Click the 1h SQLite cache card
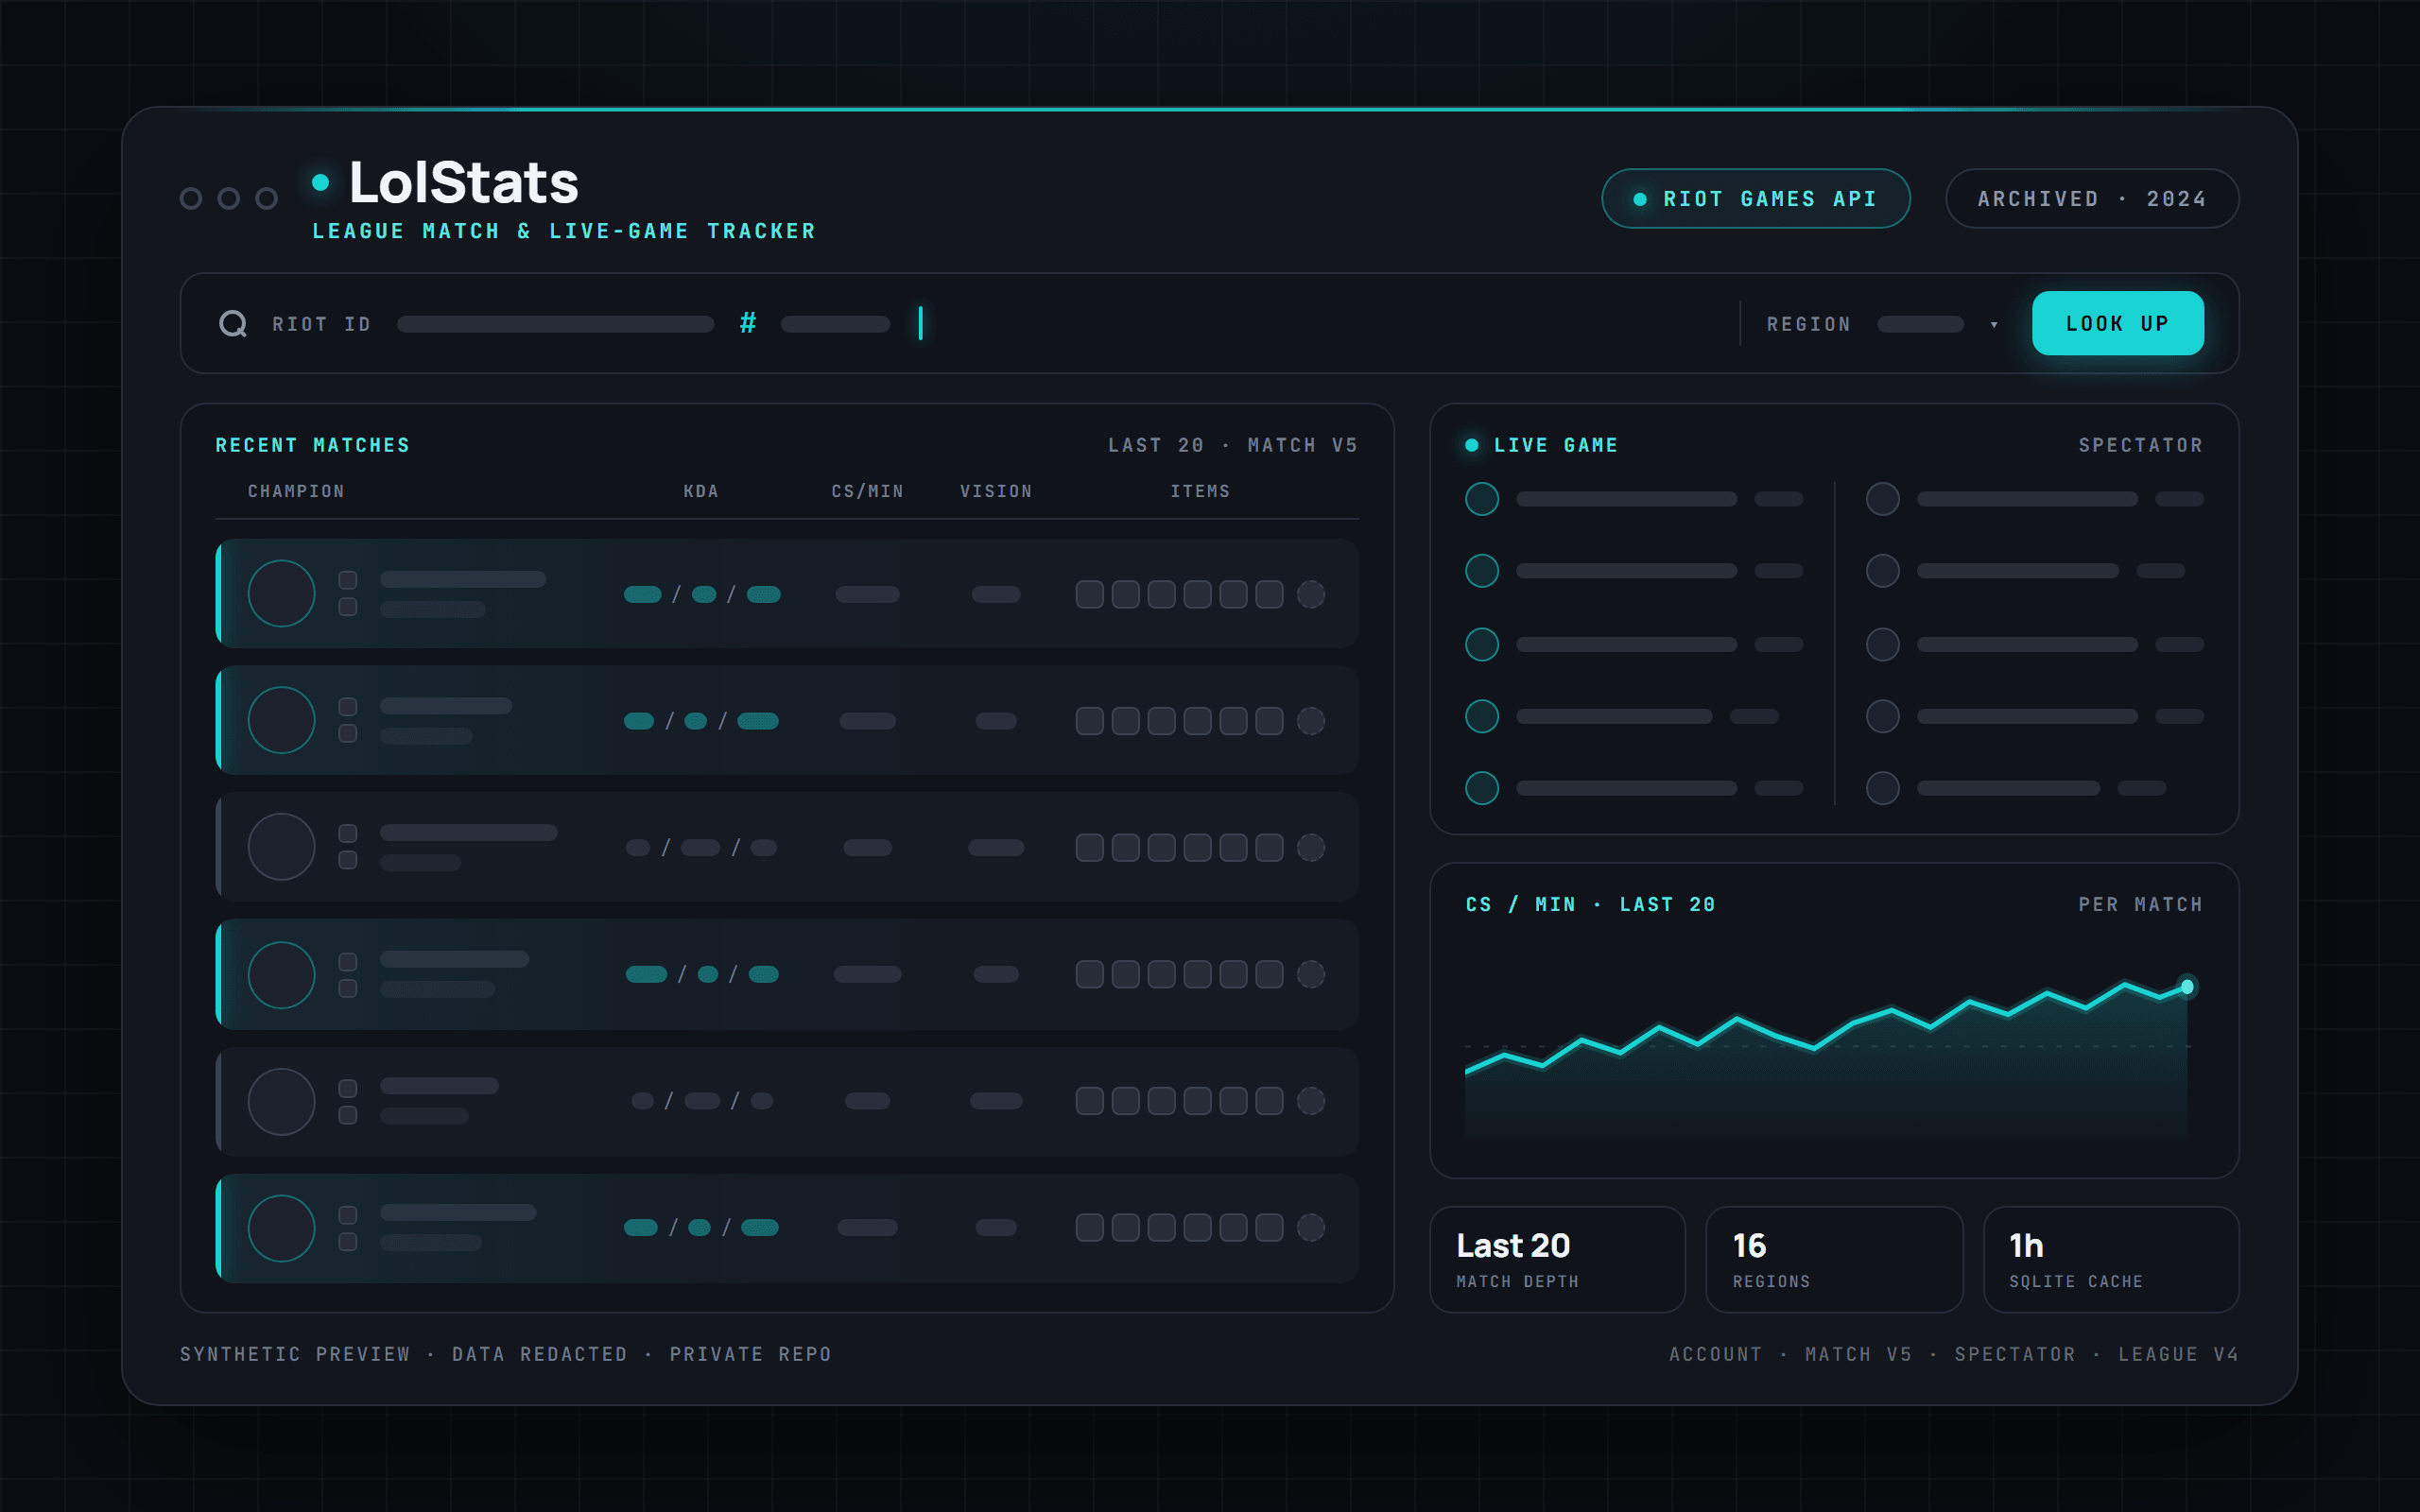 2111,1259
